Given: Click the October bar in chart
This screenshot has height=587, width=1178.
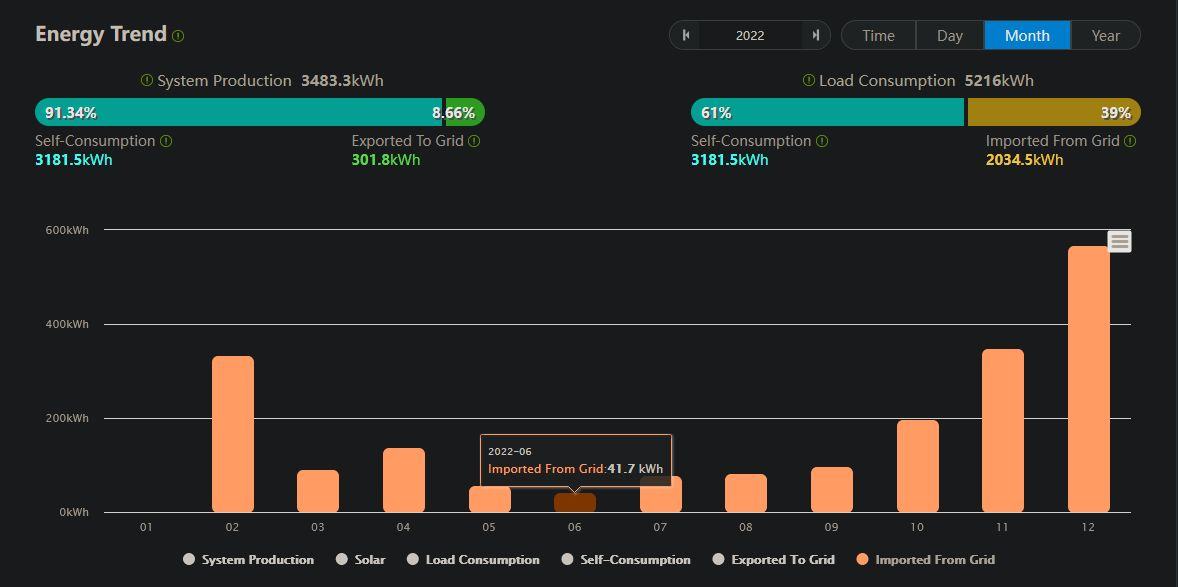Looking at the screenshot, I should pyautogui.click(x=917, y=466).
